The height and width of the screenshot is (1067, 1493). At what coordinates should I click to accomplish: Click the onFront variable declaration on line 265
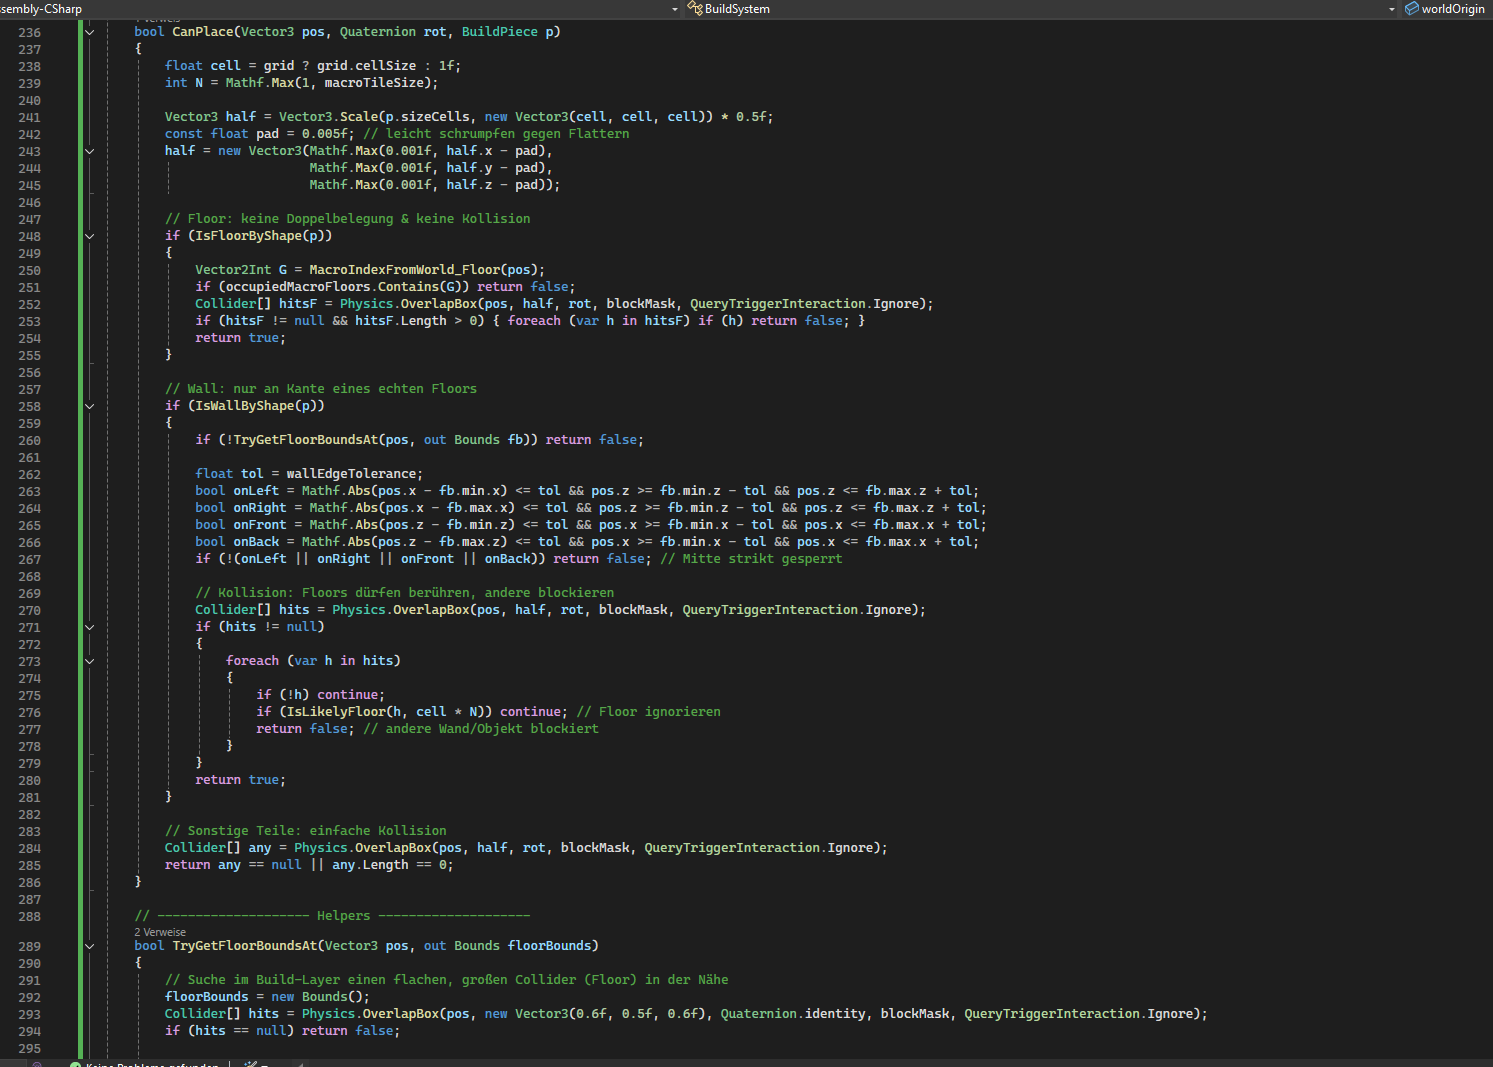260,525
